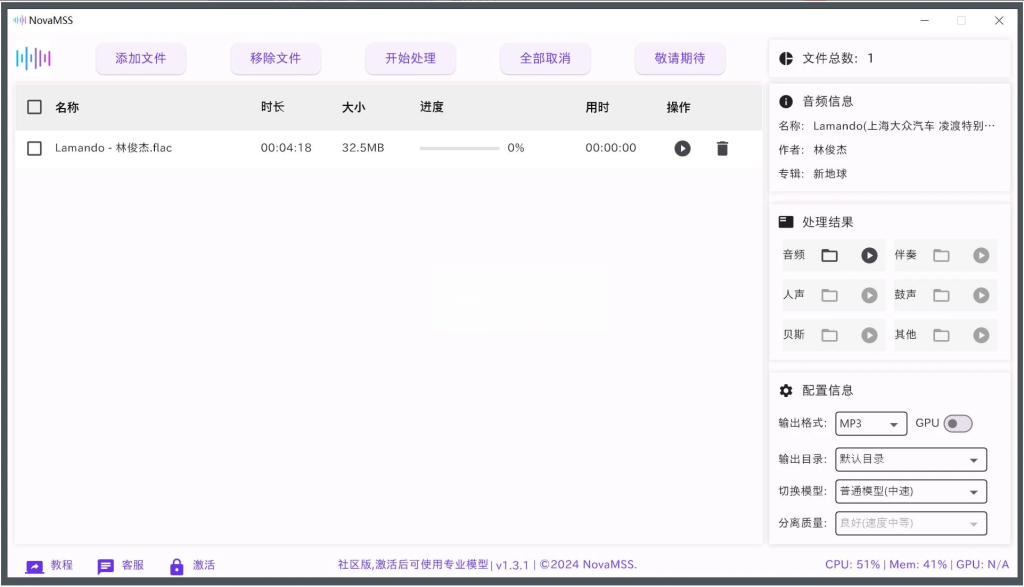Image resolution: width=1024 pixels, height=587 pixels.
Task: Click the 敬请期待 button
Action: 680,58
